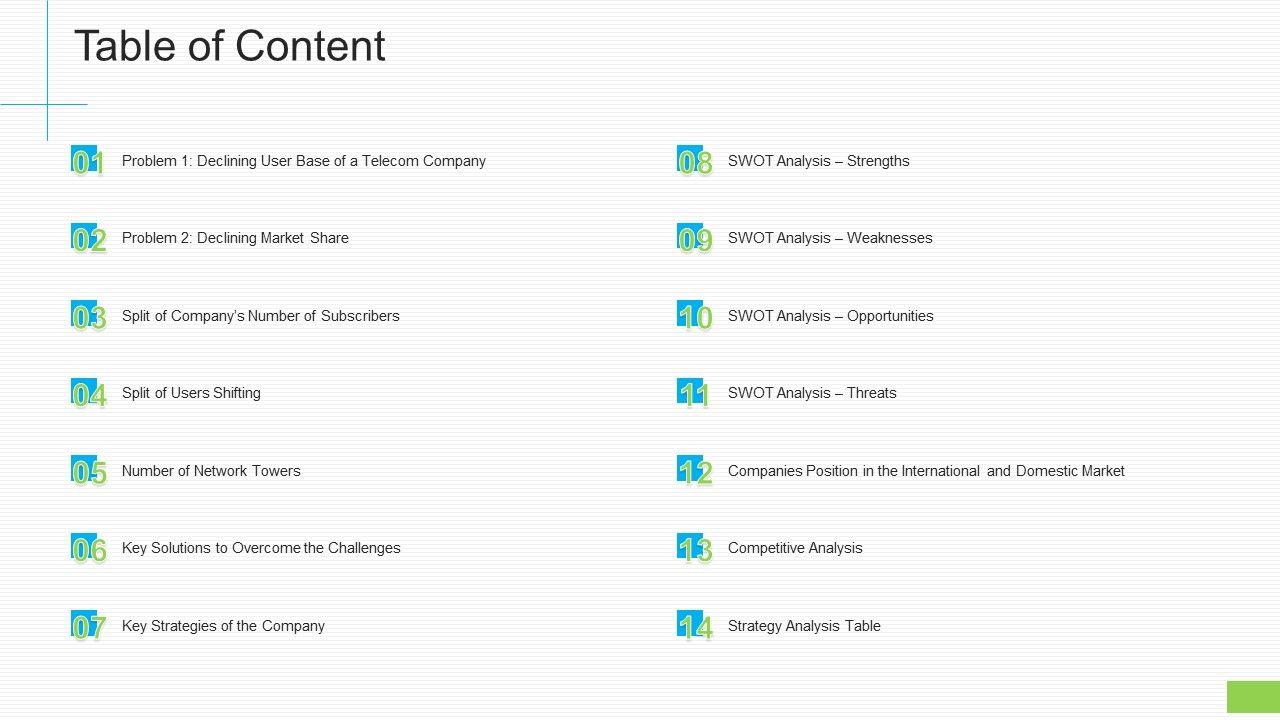Go to Split of Users Shifting
This screenshot has width=1280, height=720.
point(191,393)
